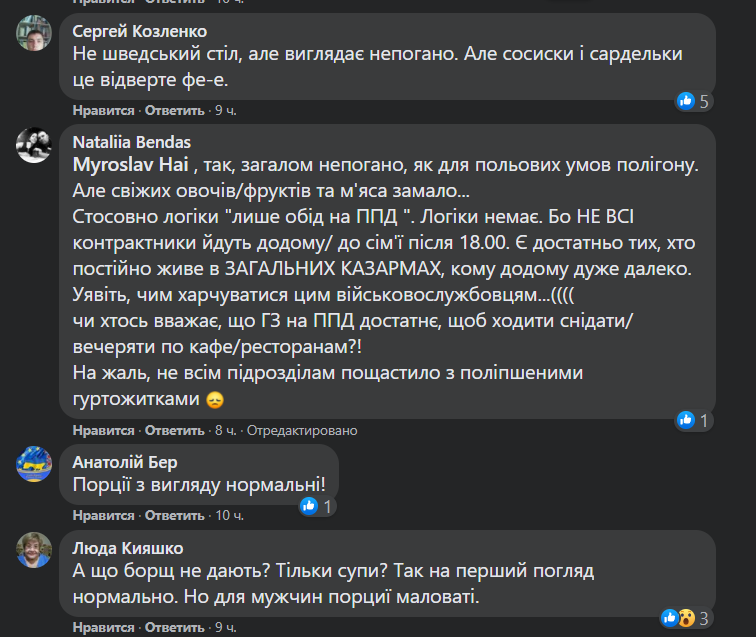The width and height of the screenshot is (756, 637).
Task: View like reactions on Сергей Козленко's comment
Action: (693, 101)
